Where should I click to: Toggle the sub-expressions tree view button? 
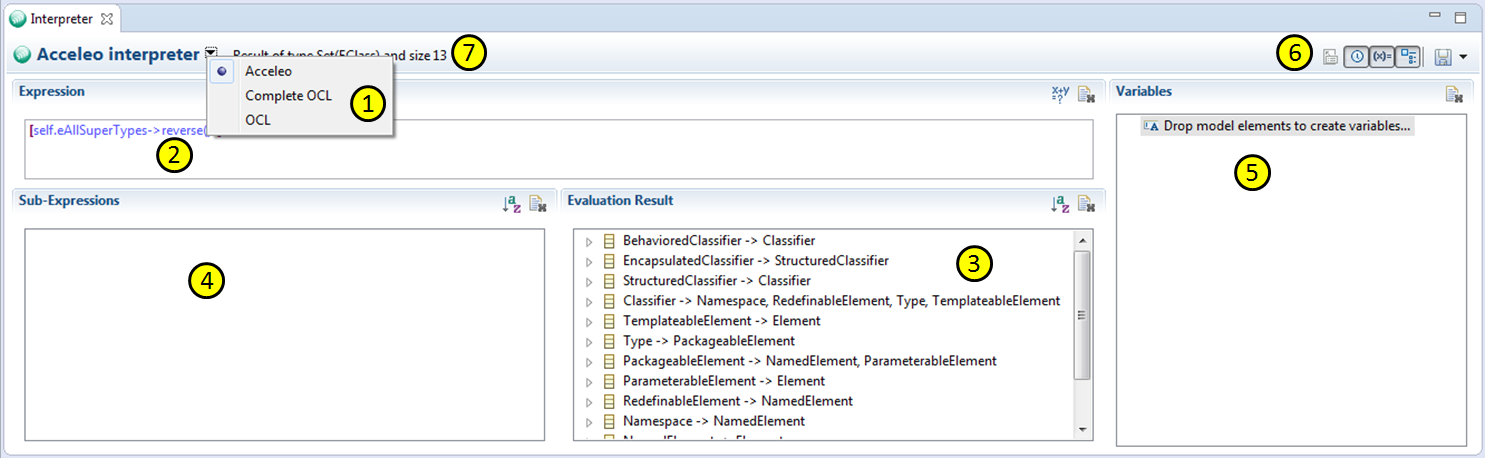1407,57
